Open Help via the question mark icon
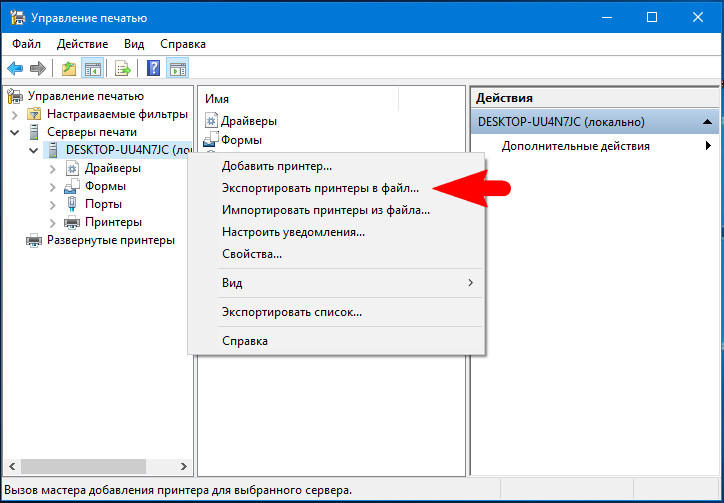 click(153, 69)
